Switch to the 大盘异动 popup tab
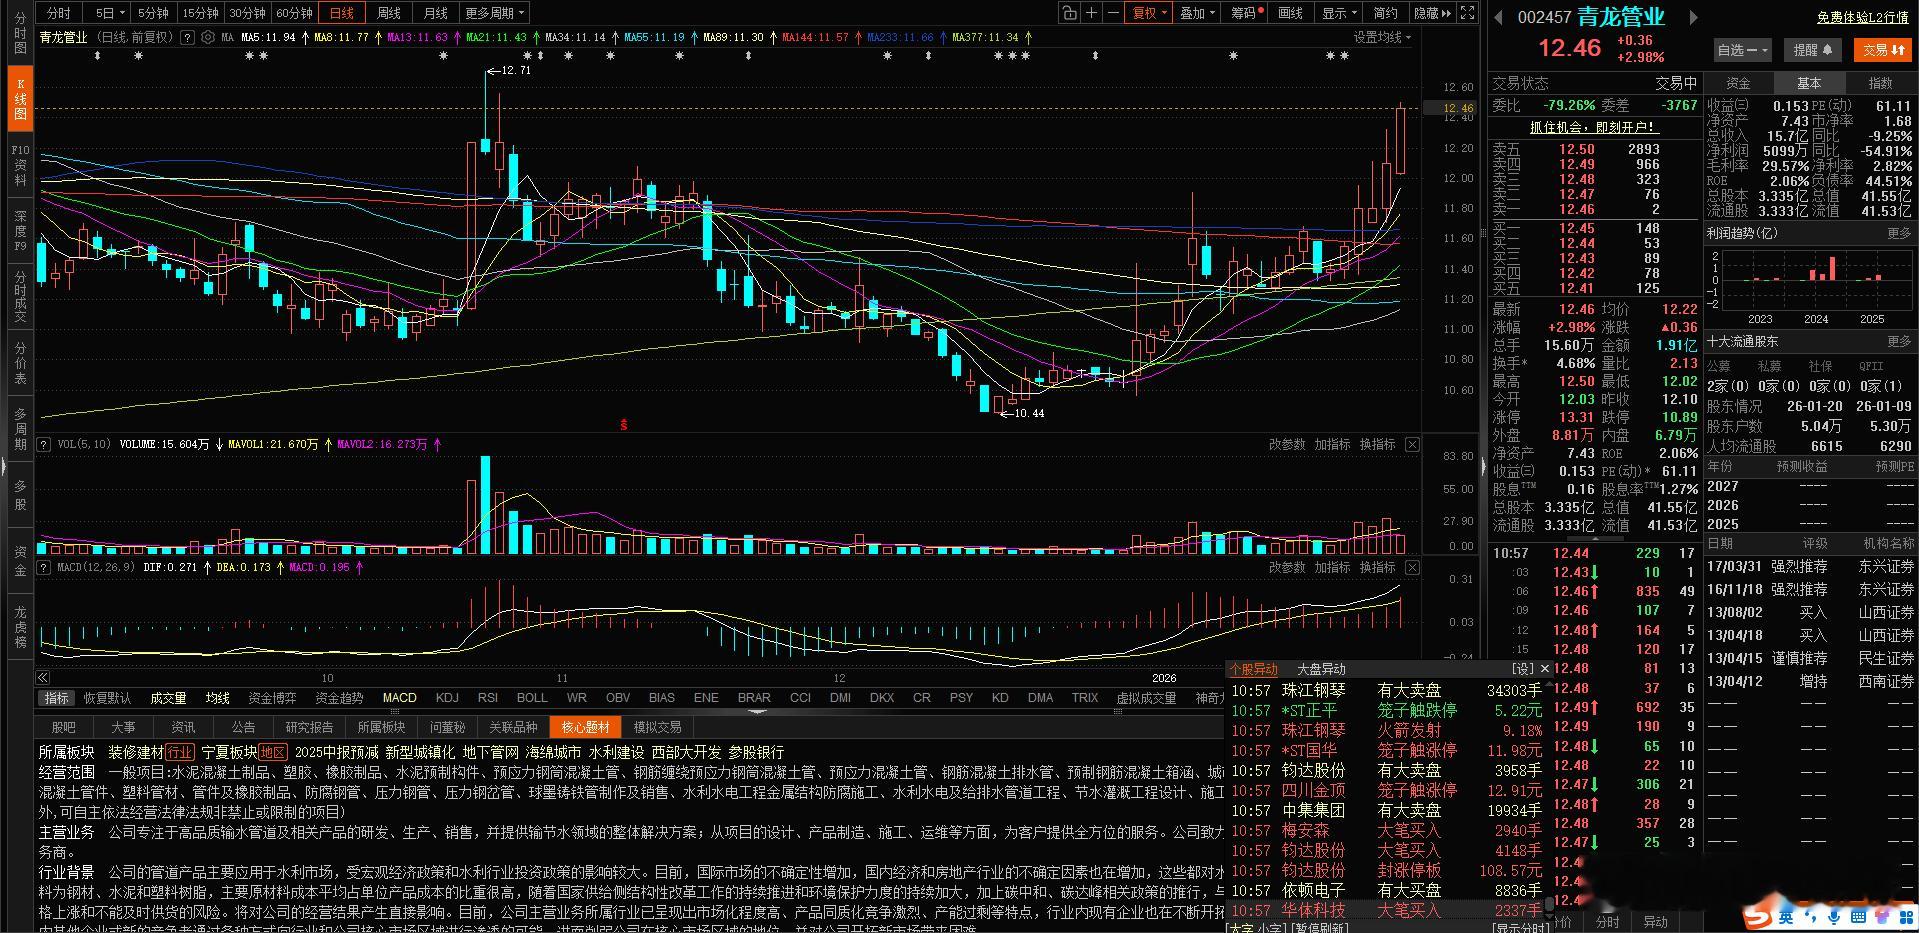The image size is (1919, 933). [1321, 669]
